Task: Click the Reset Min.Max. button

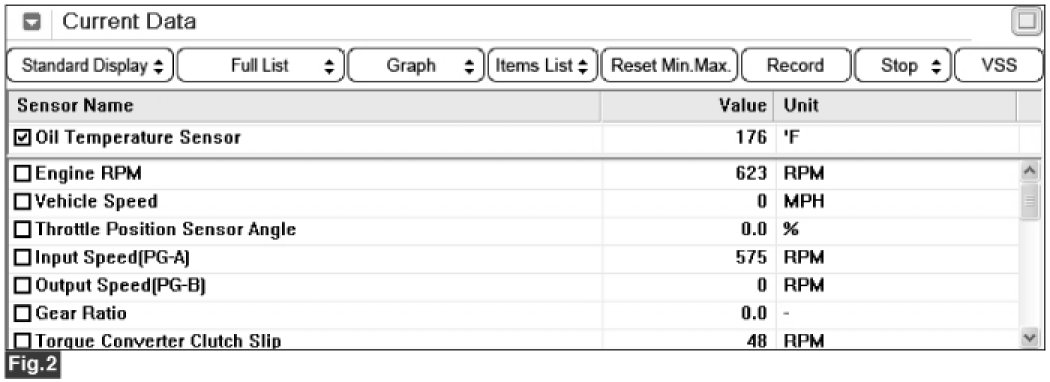Action: (x=670, y=66)
